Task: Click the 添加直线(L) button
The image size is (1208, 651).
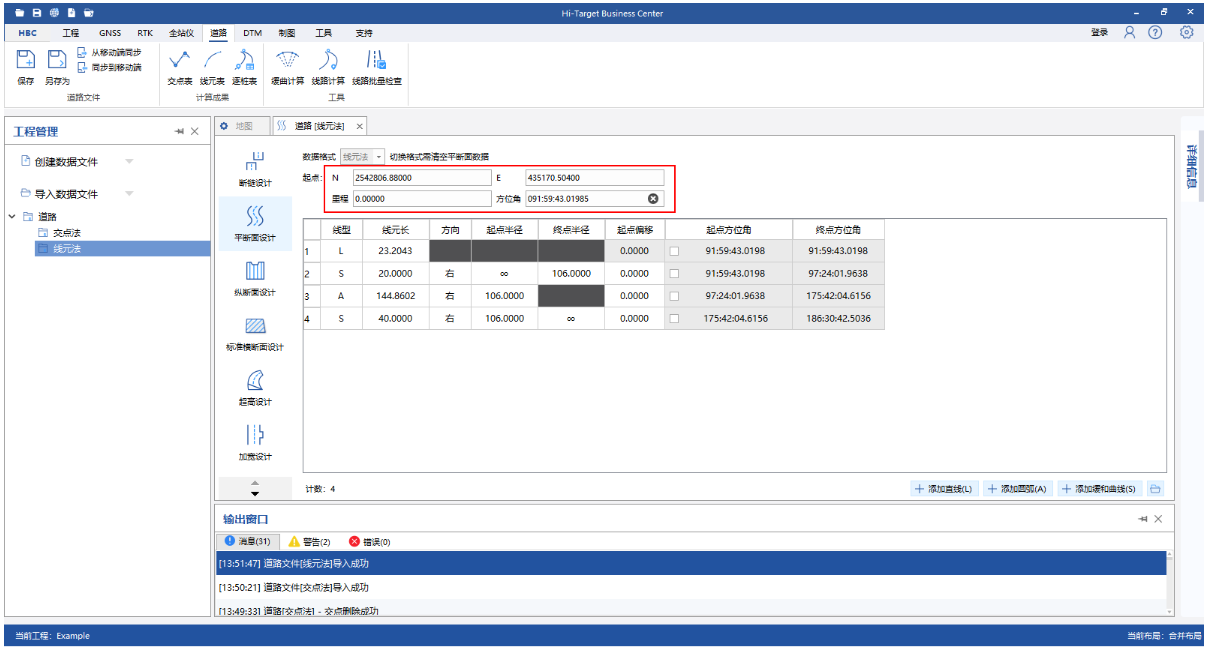Action: (944, 489)
